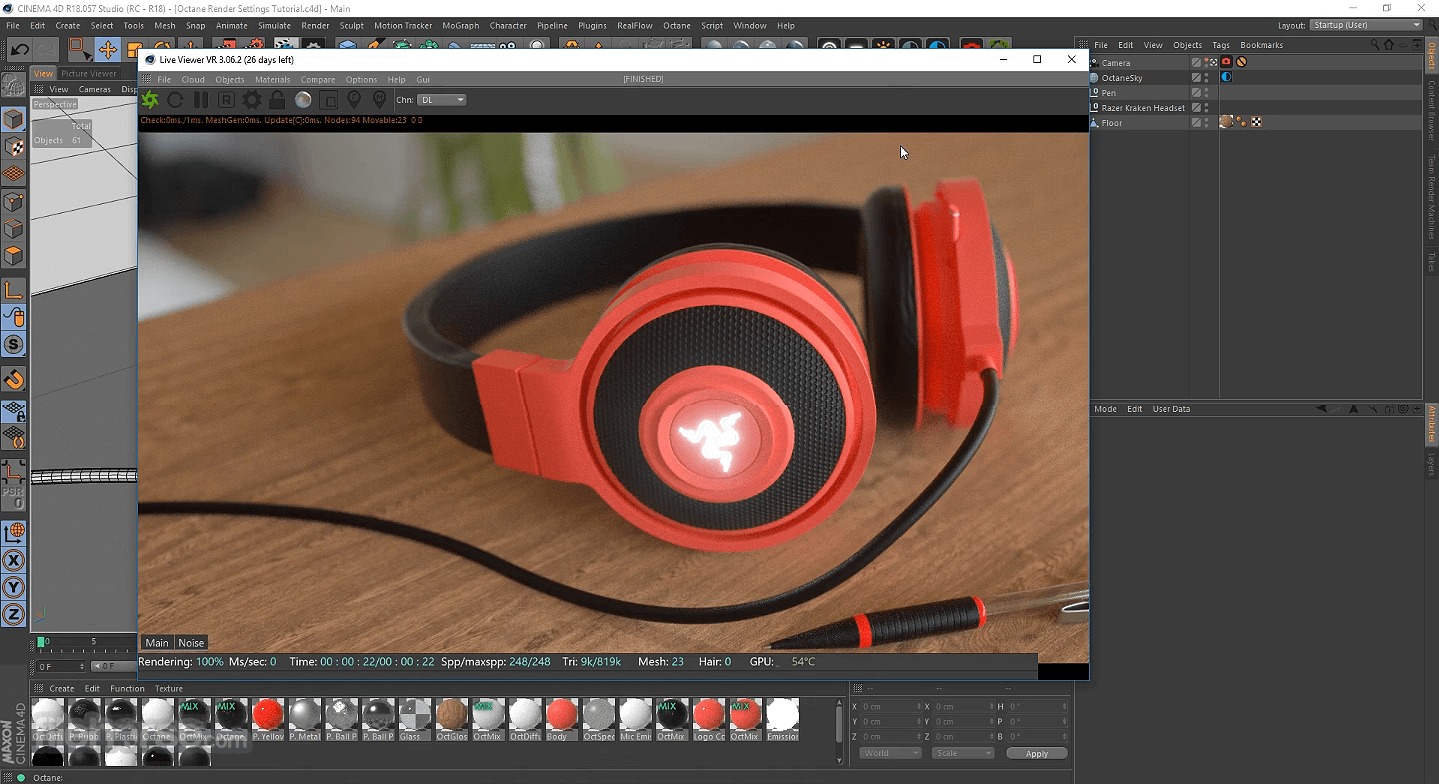Open Octane render settings gear icon
1439x784 pixels.
click(252, 100)
